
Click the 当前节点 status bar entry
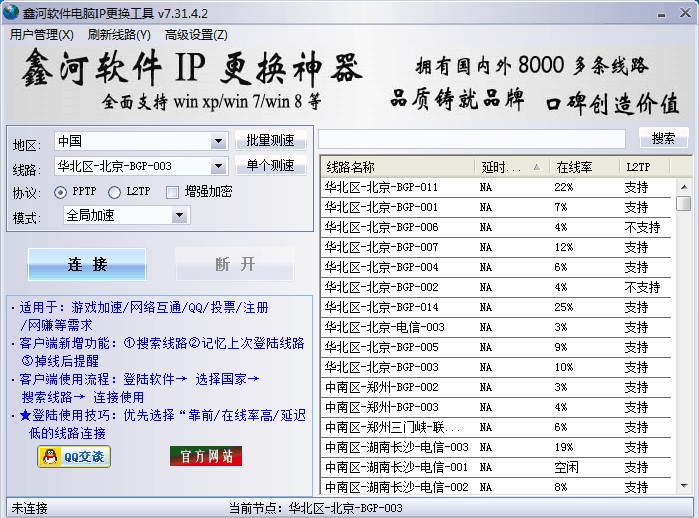click(x=316, y=508)
